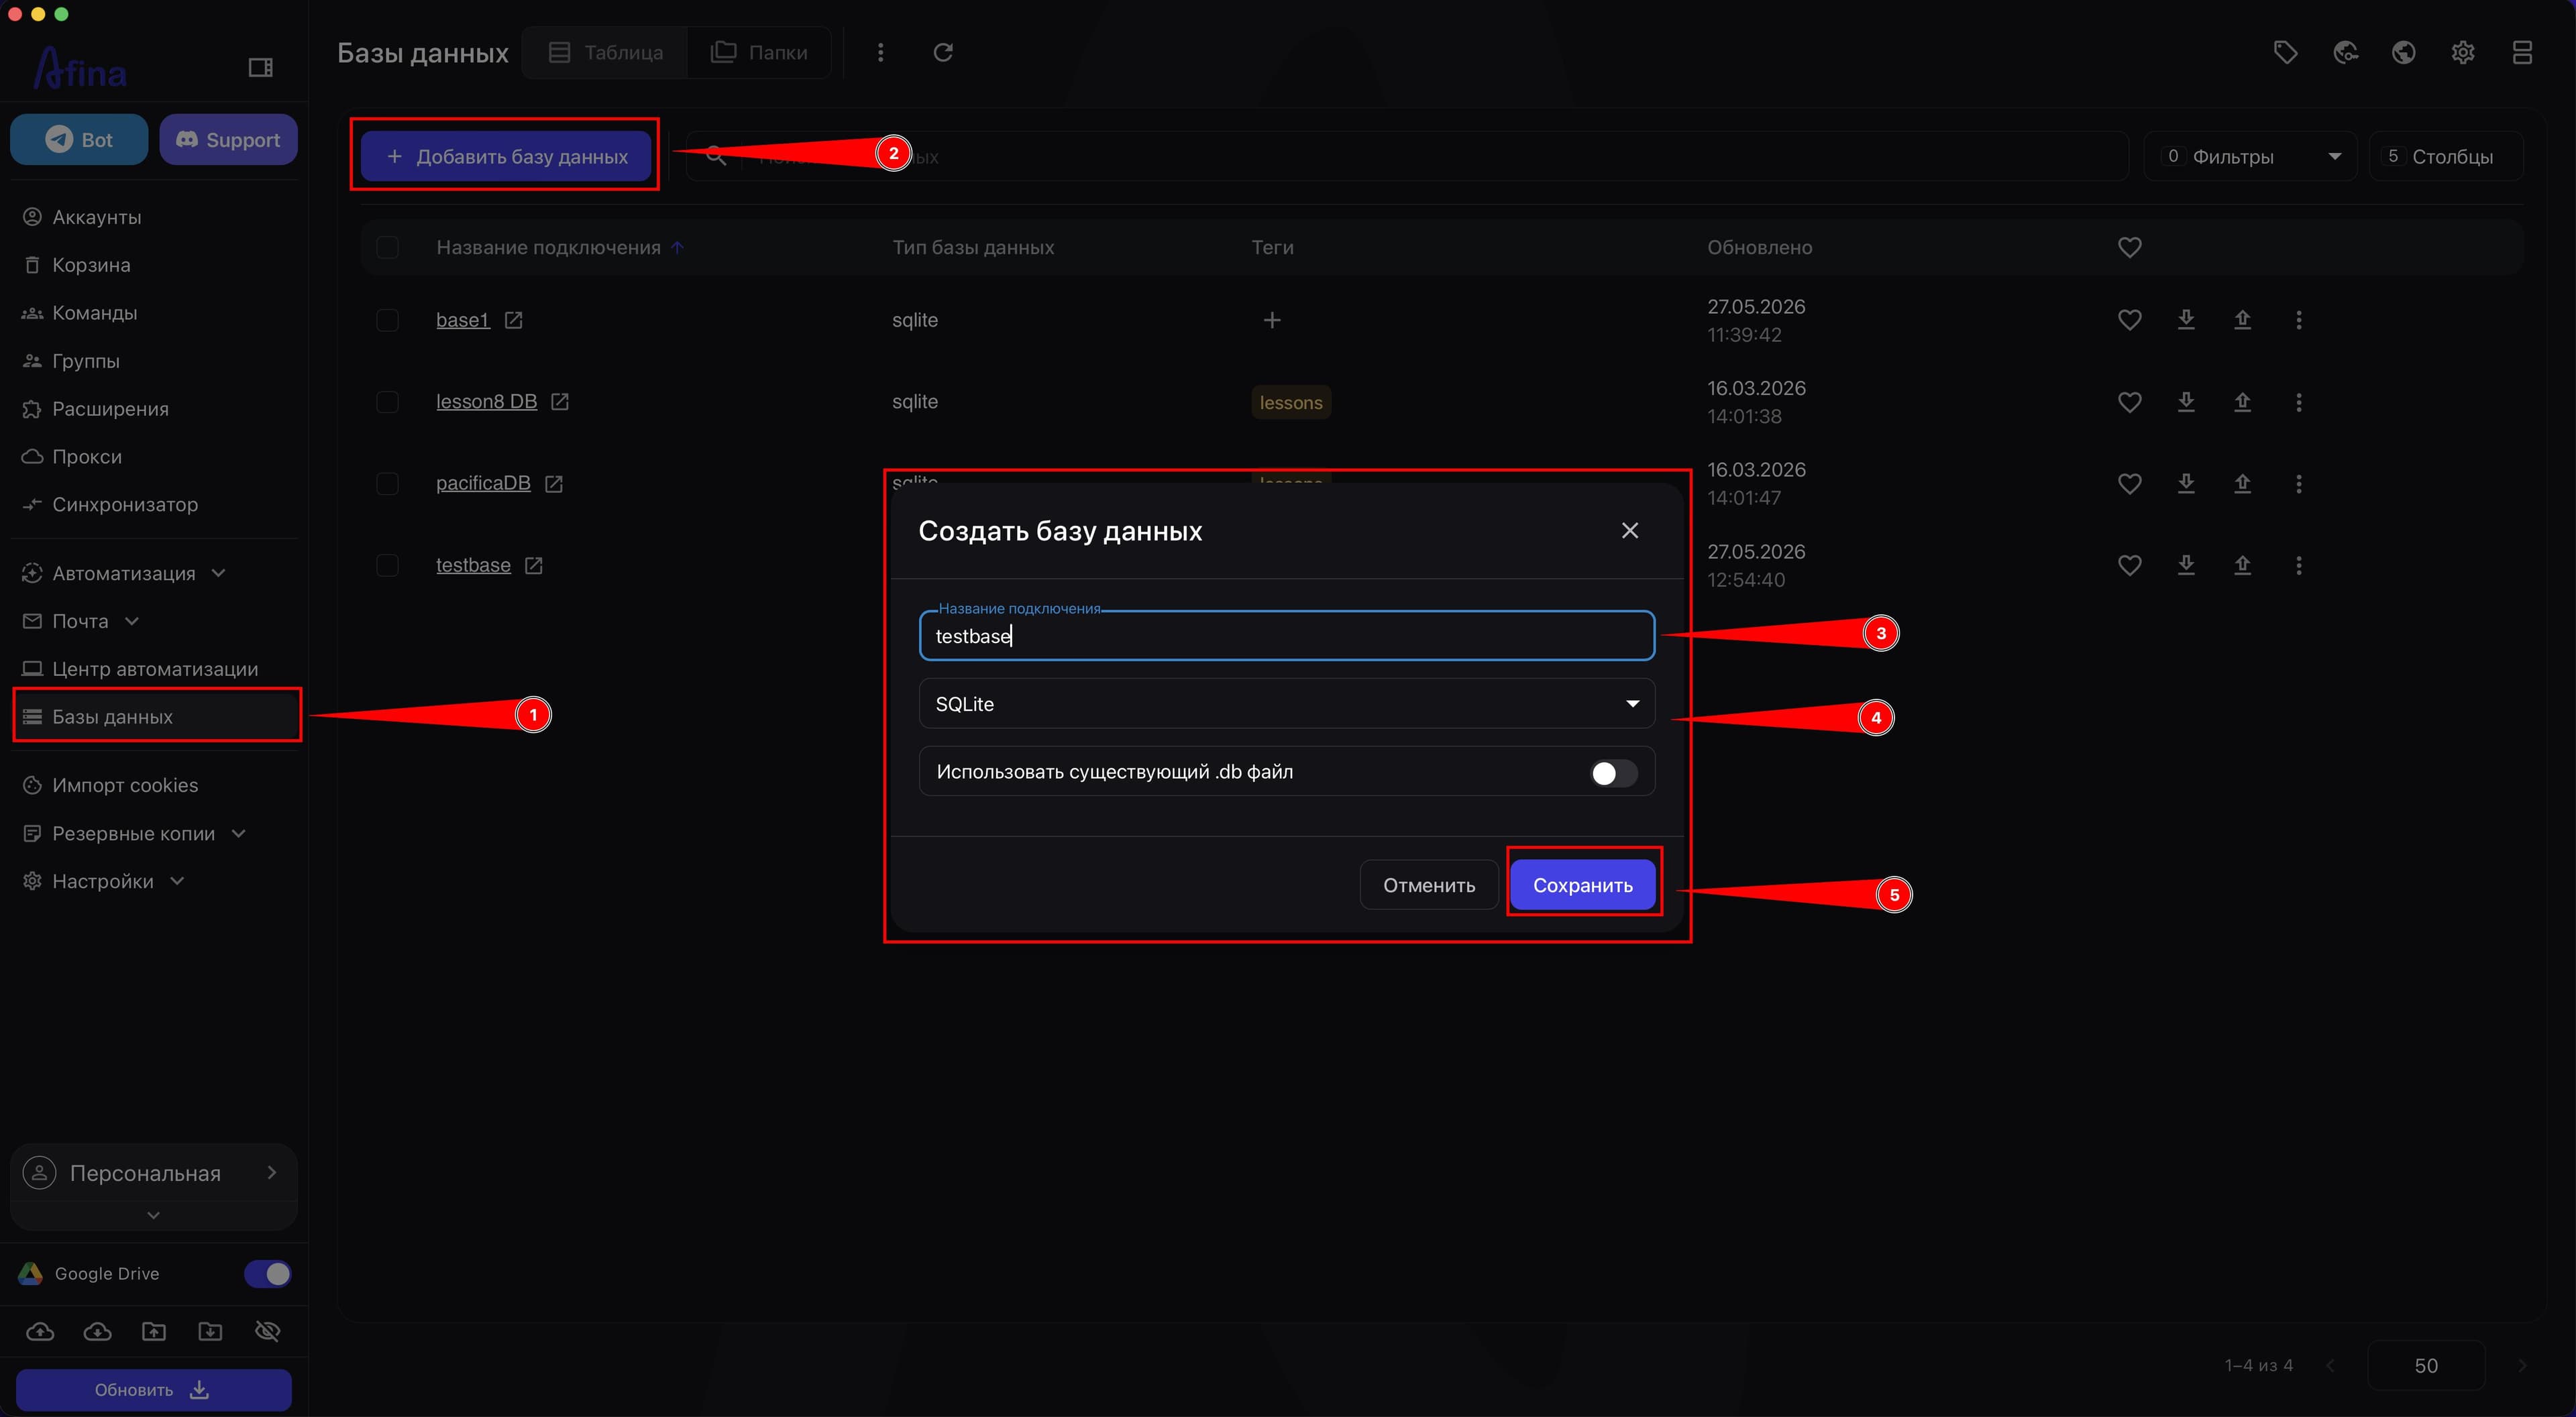2576x1417 pixels.
Task: Open Импорт cookies in the sidebar
Action: click(x=125, y=786)
